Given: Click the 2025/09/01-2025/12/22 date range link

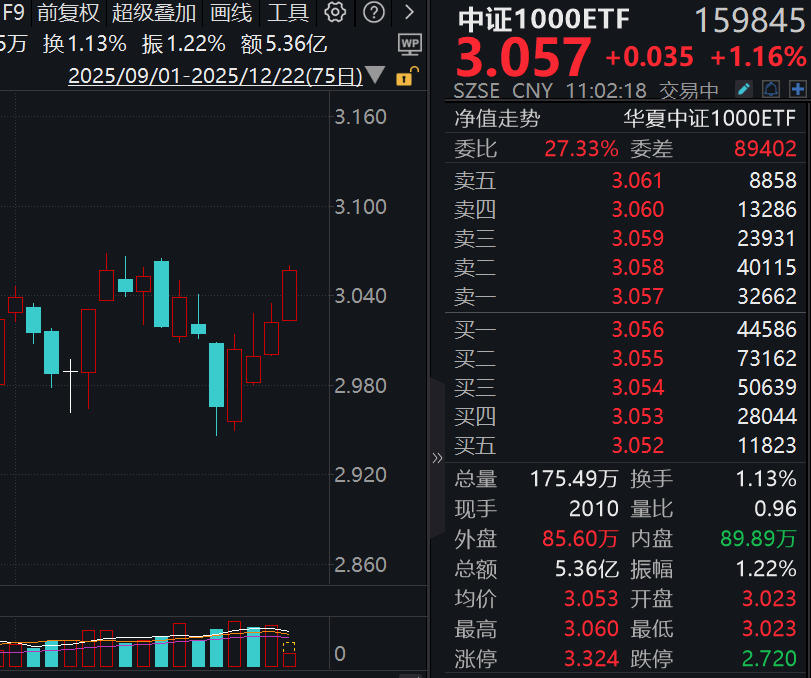Looking at the screenshot, I should tap(216, 74).
